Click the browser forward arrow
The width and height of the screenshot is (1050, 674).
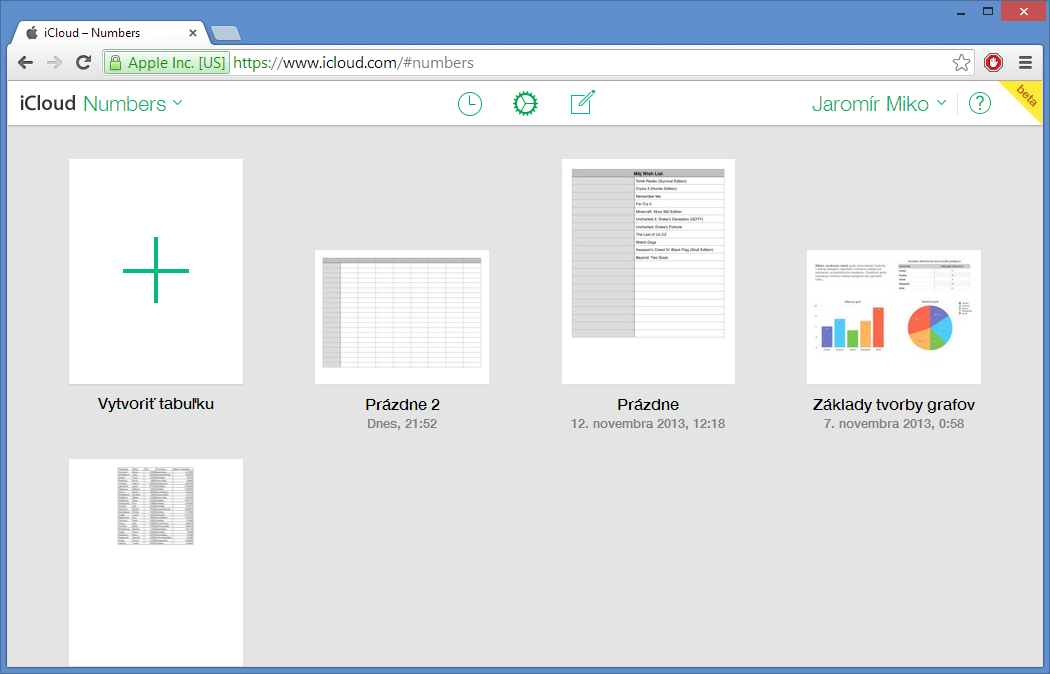pyautogui.click(x=54, y=63)
